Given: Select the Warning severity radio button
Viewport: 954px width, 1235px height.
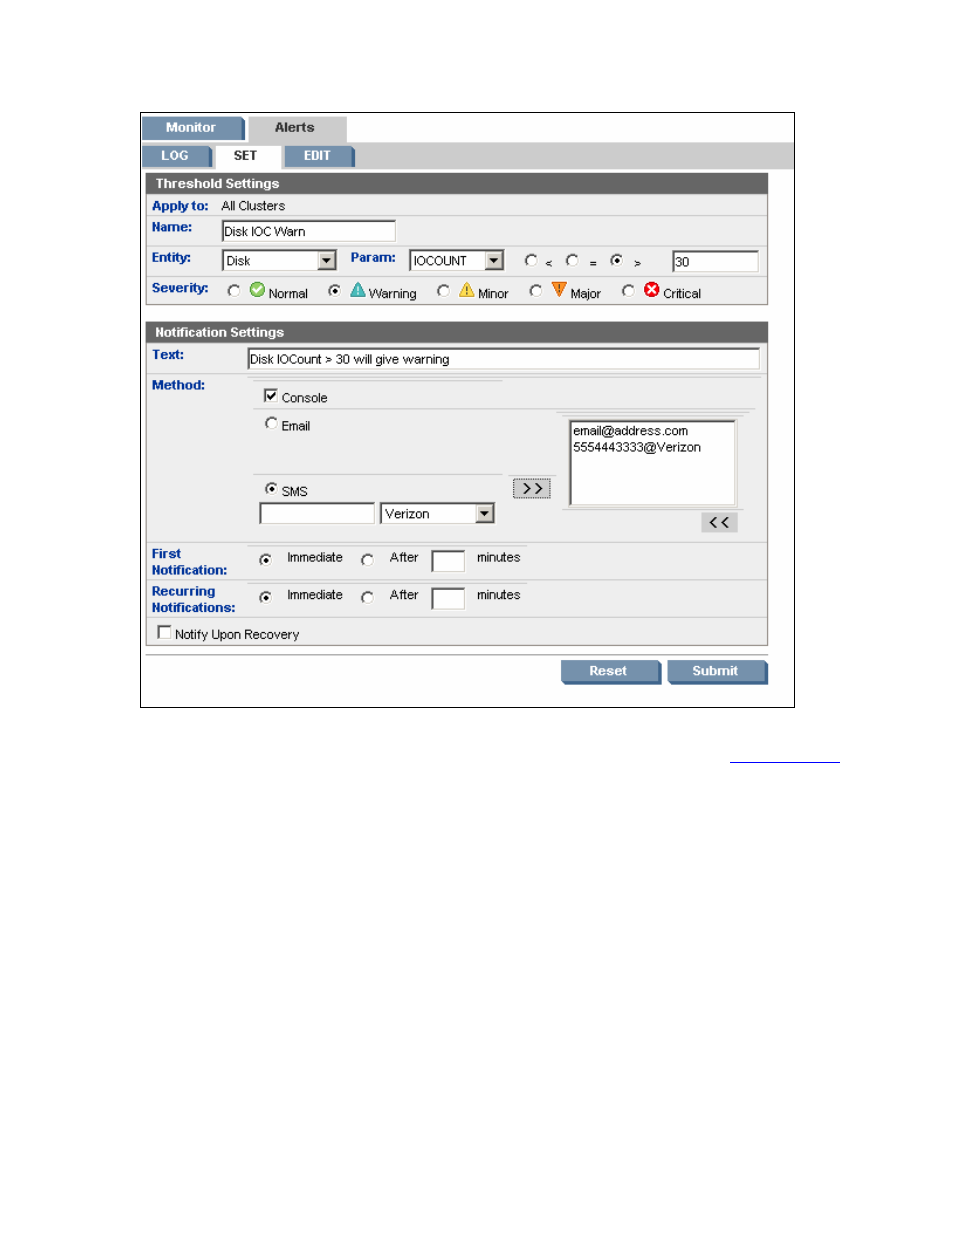Looking at the screenshot, I should [334, 291].
